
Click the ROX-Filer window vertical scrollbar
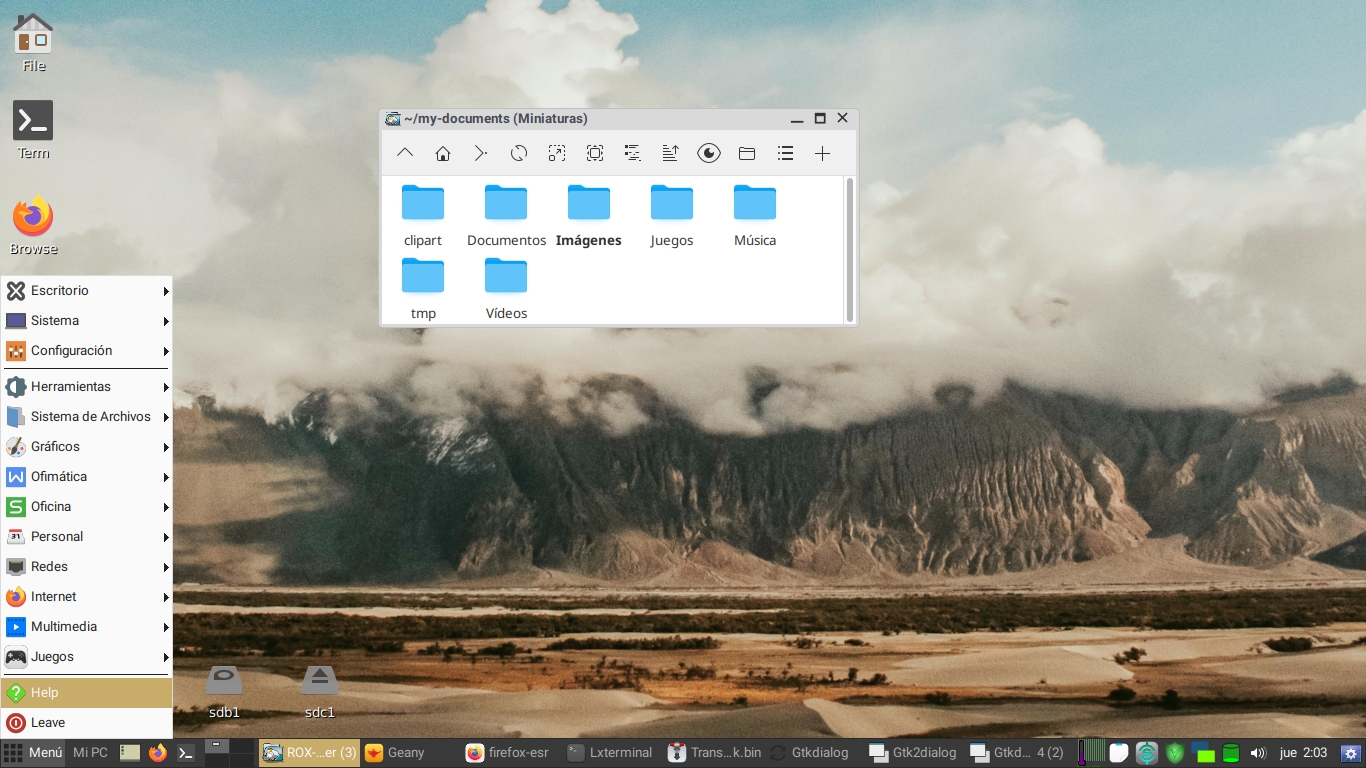tap(850, 250)
